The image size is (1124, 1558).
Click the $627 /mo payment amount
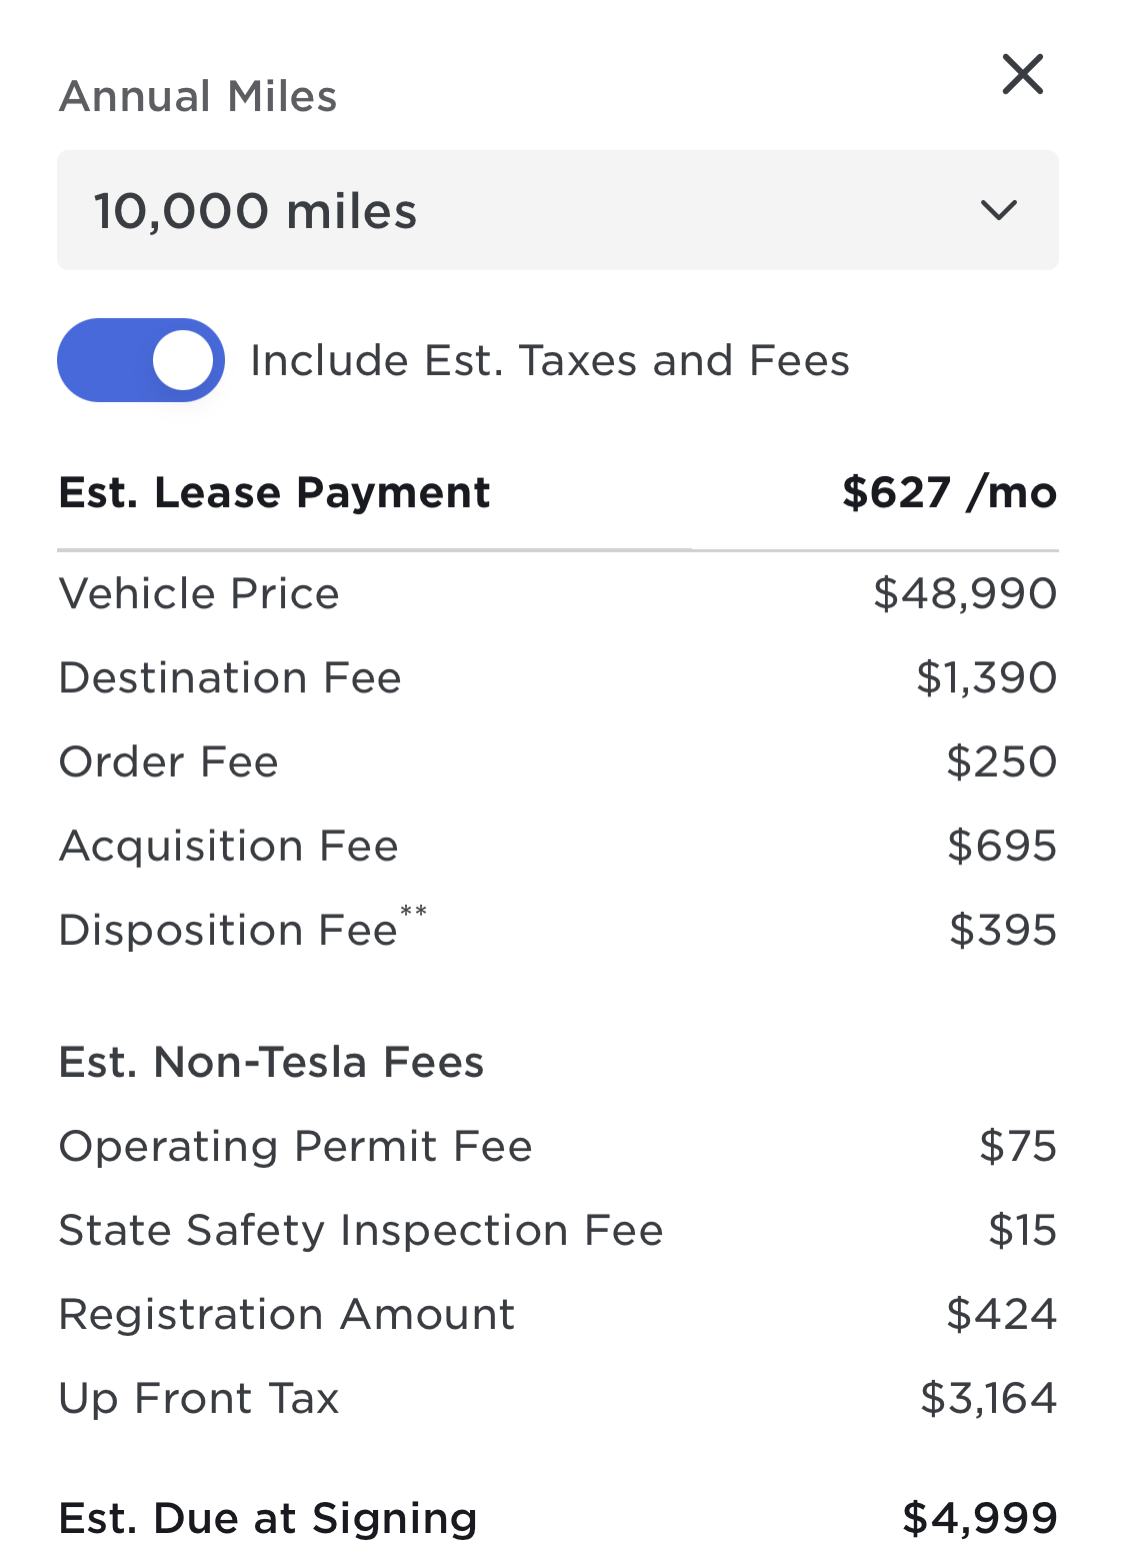949,492
